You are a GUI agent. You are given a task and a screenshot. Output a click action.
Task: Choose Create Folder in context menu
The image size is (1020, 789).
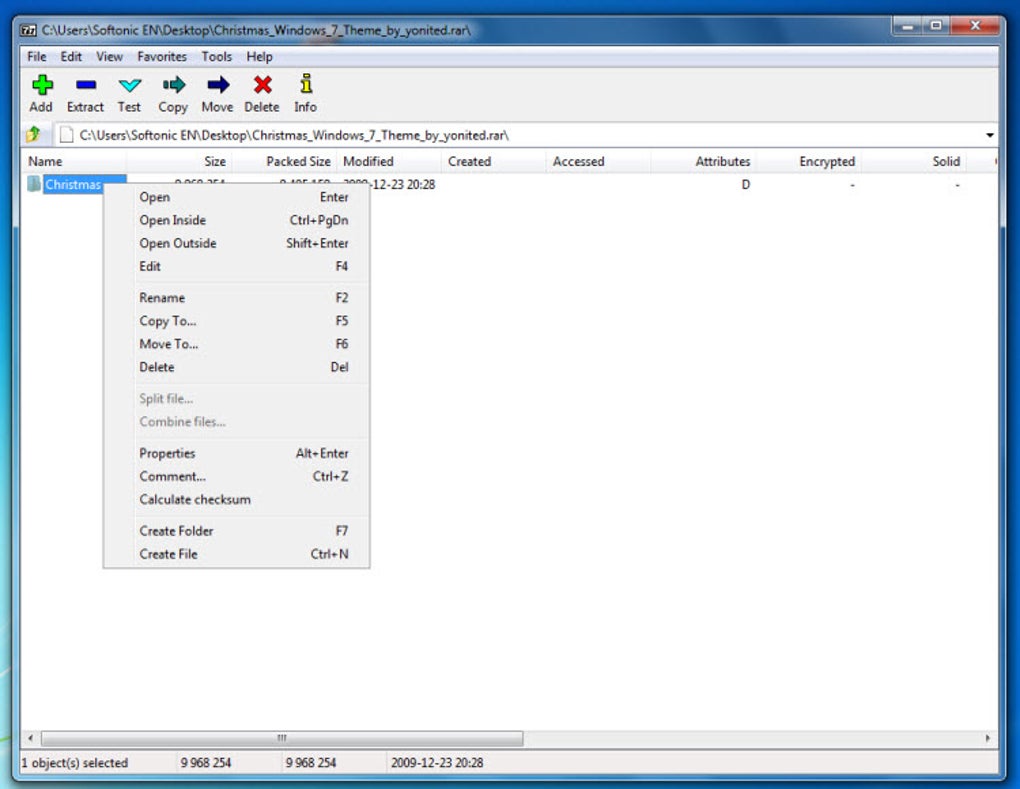(176, 531)
